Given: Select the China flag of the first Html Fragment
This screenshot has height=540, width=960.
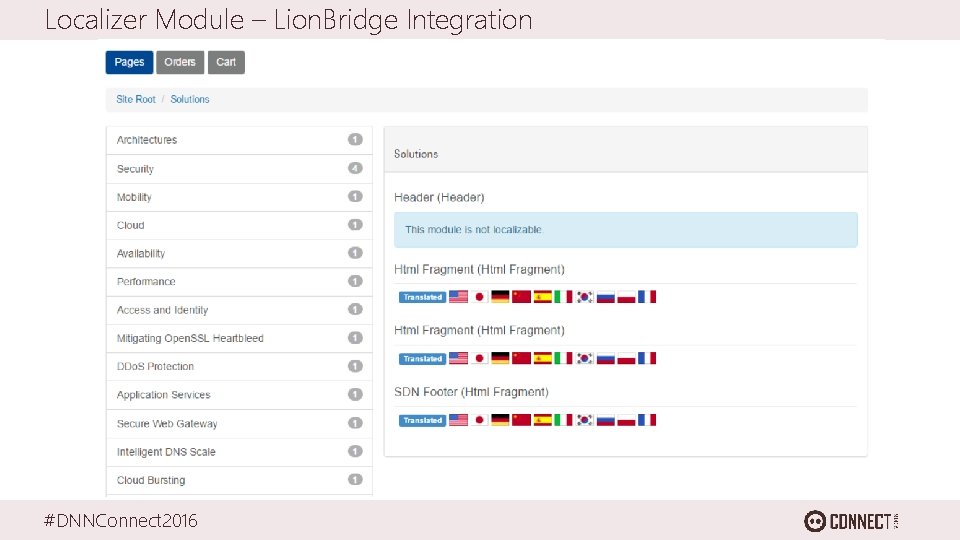Looking at the screenshot, I should [x=521, y=297].
